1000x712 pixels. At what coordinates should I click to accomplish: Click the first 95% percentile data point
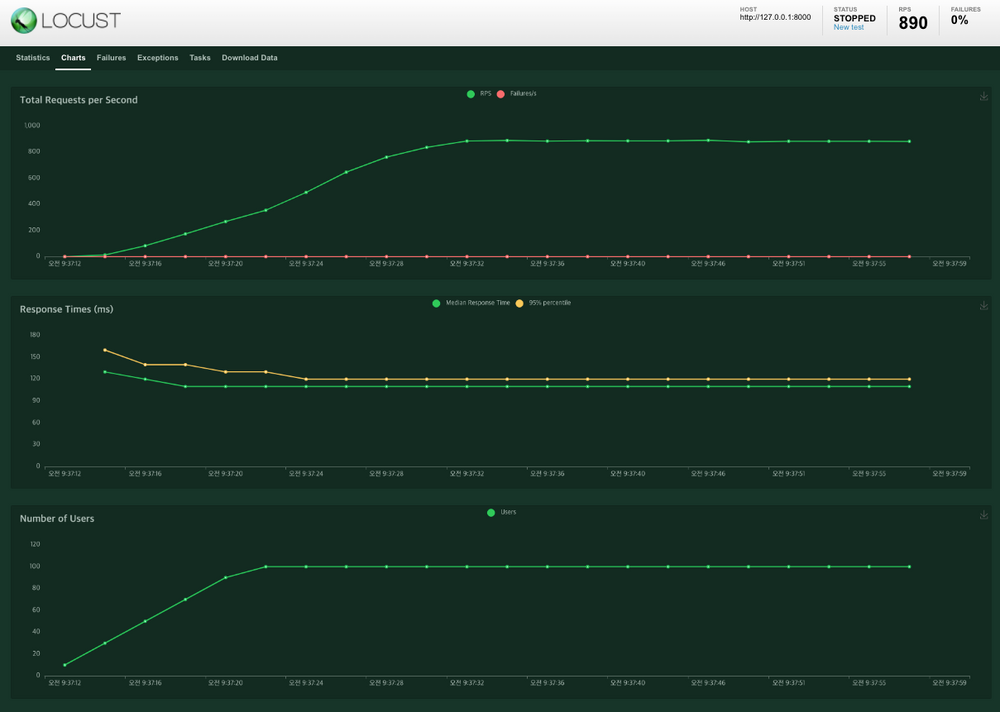105,350
